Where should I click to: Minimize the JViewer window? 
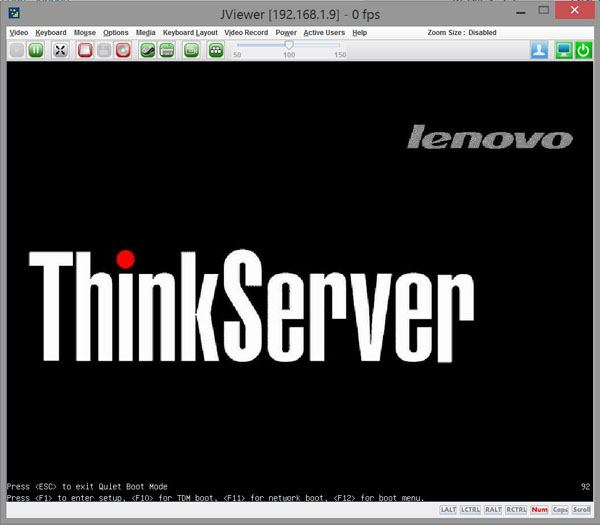pos(520,12)
